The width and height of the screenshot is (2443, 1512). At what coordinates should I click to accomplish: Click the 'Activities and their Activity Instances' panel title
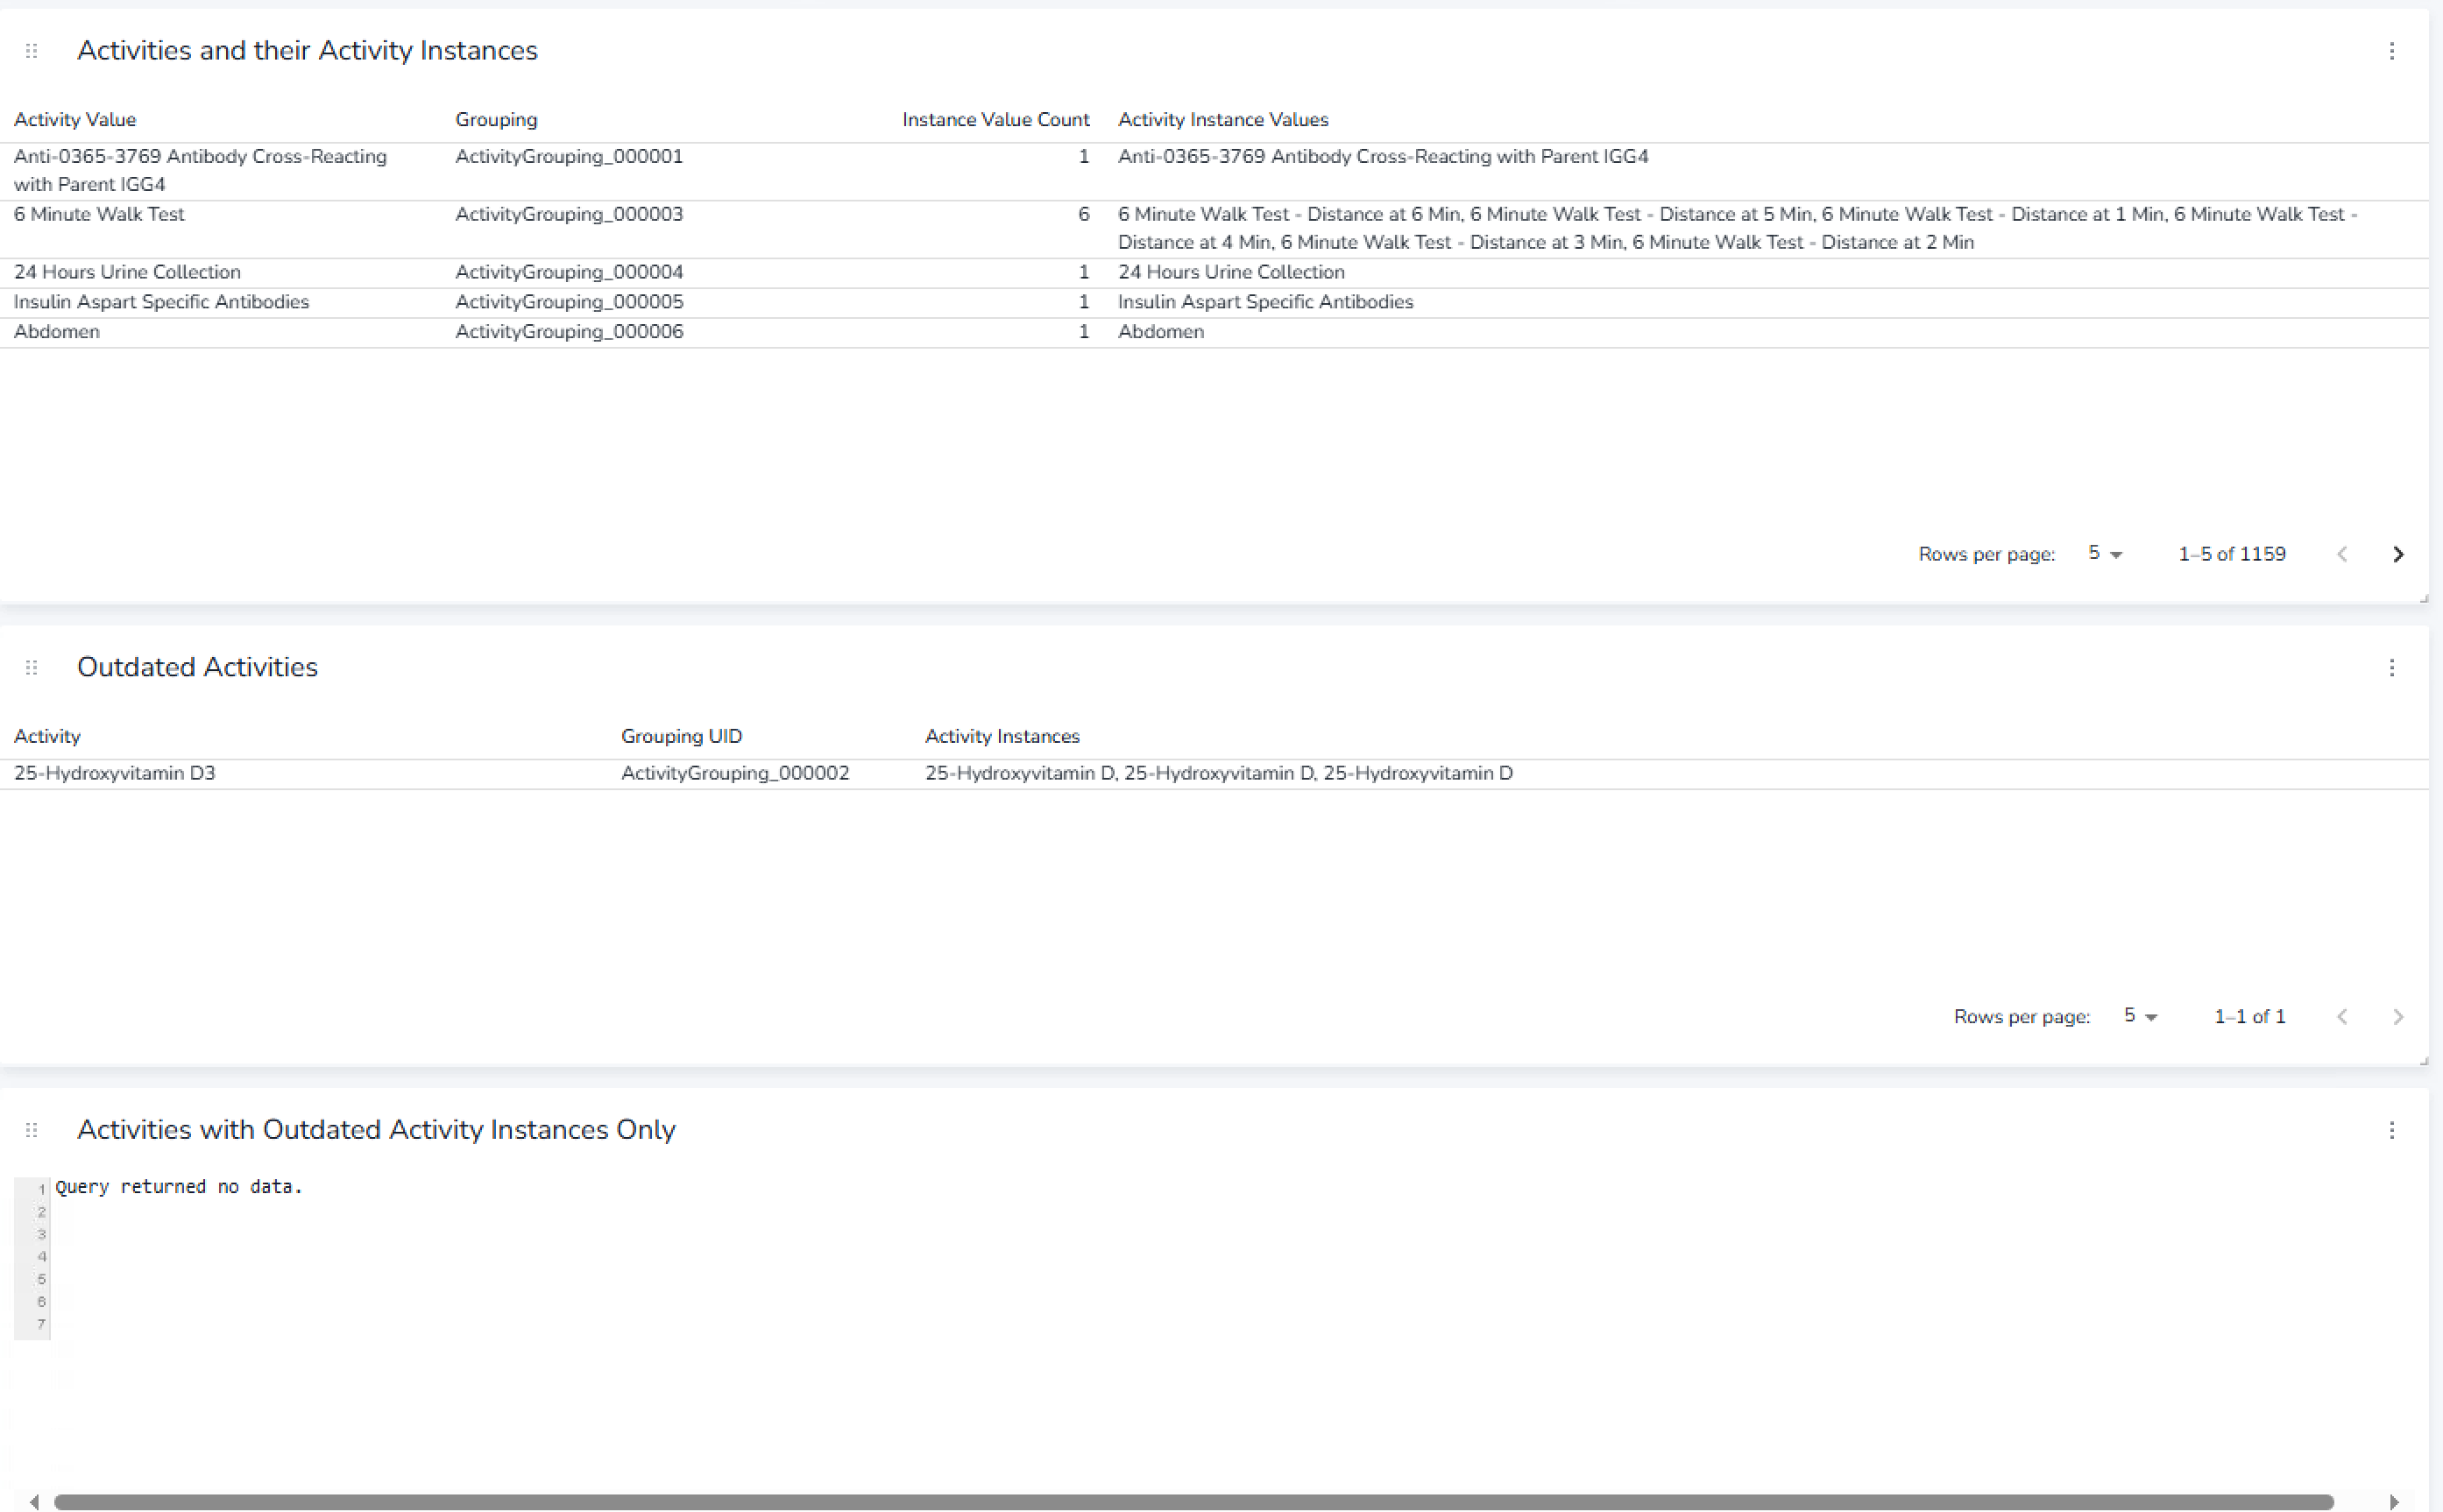pyautogui.click(x=307, y=51)
